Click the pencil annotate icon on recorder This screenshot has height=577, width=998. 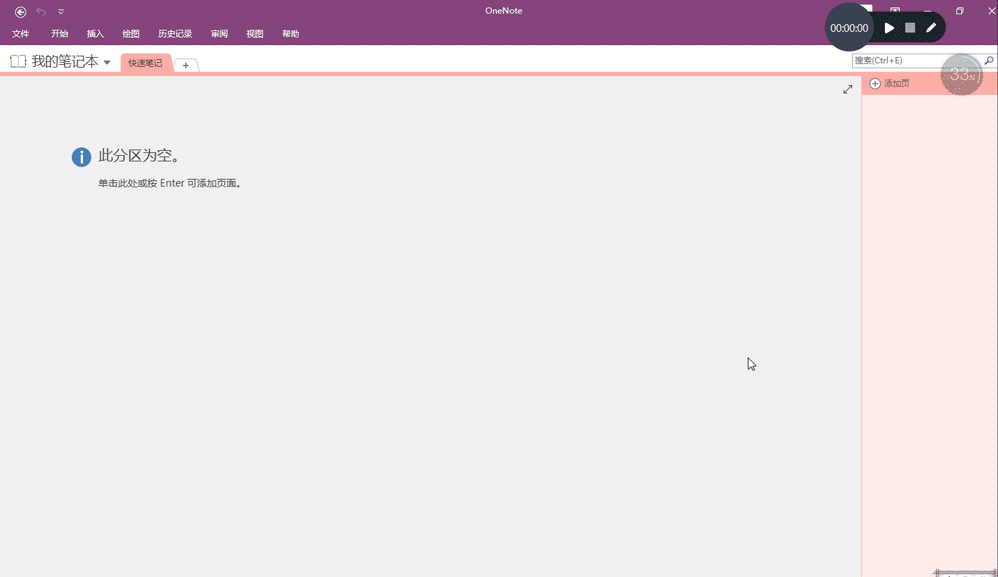(931, 28)
